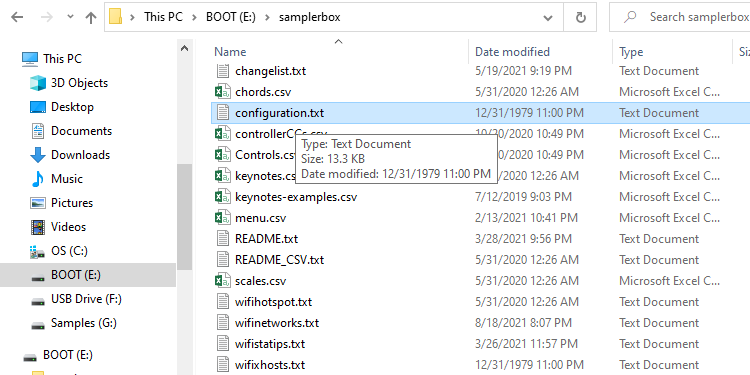Click the text file icon of changelist.txt
750x375 pixels.
(222, 71)
